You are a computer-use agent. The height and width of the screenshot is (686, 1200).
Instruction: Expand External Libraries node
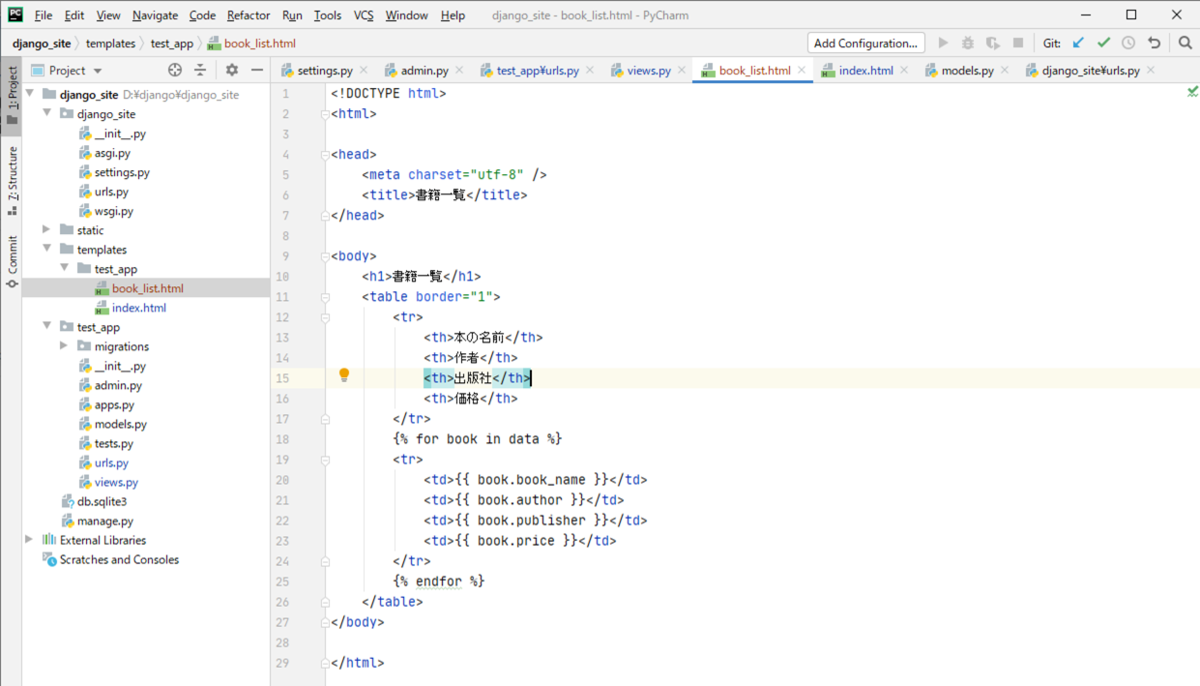pos(29,540)
